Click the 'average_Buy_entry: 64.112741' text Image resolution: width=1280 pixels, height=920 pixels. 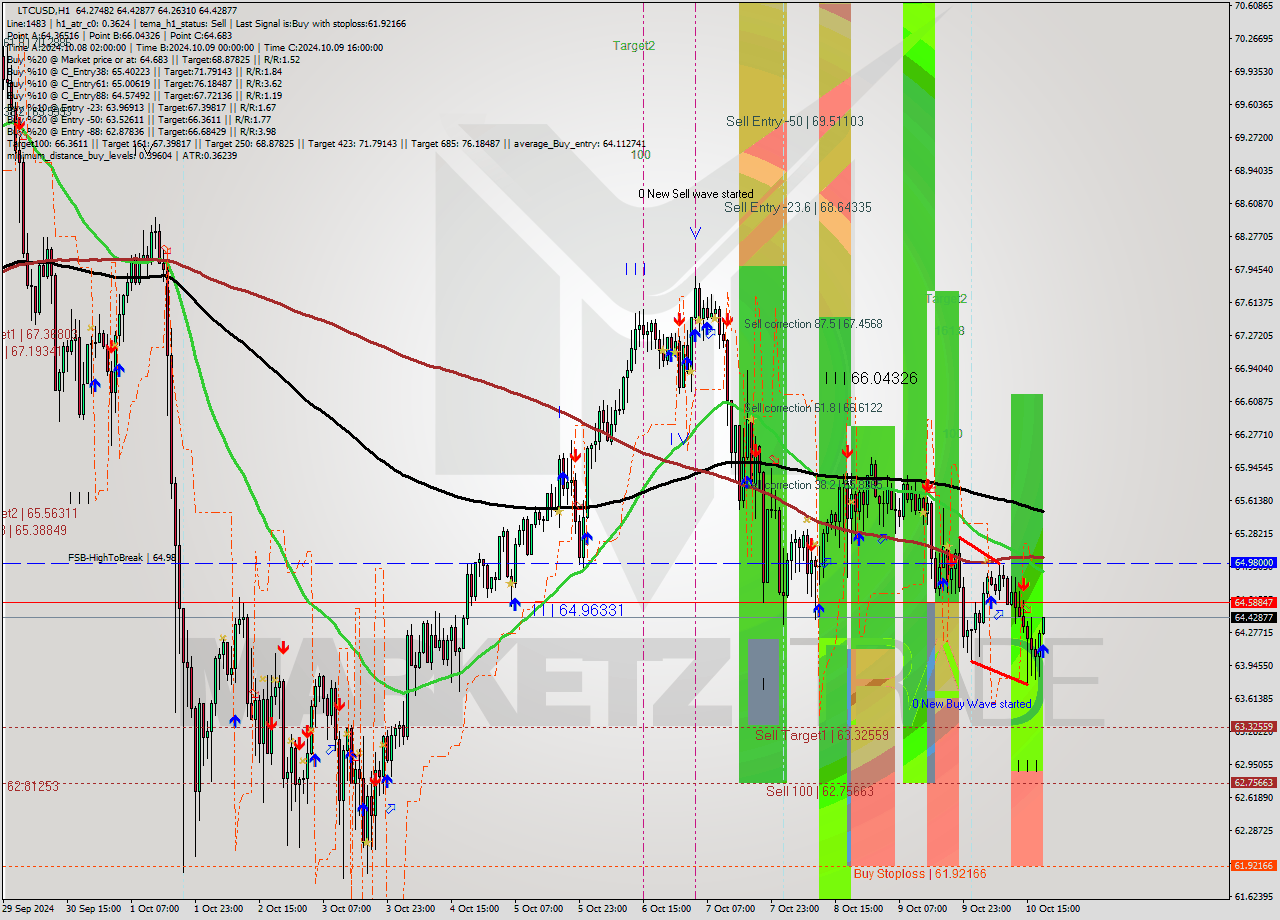(581, 143)
